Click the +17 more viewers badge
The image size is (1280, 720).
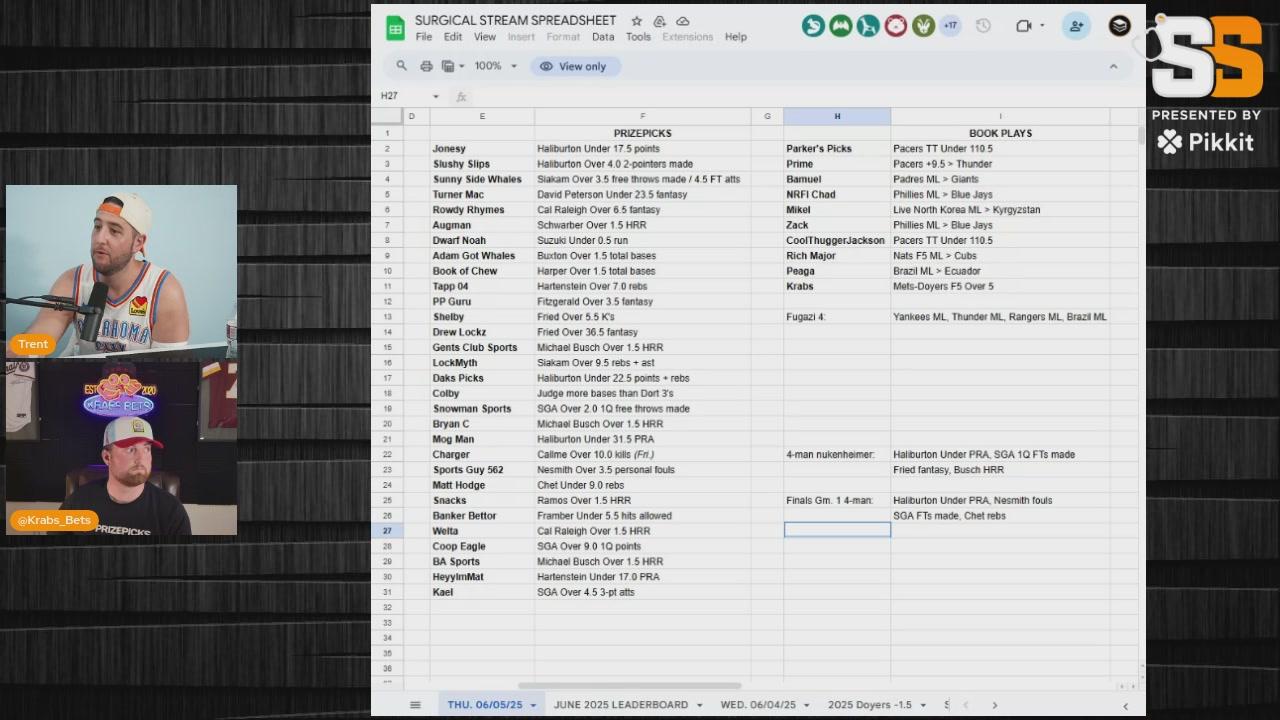click(x=950, y=26)
